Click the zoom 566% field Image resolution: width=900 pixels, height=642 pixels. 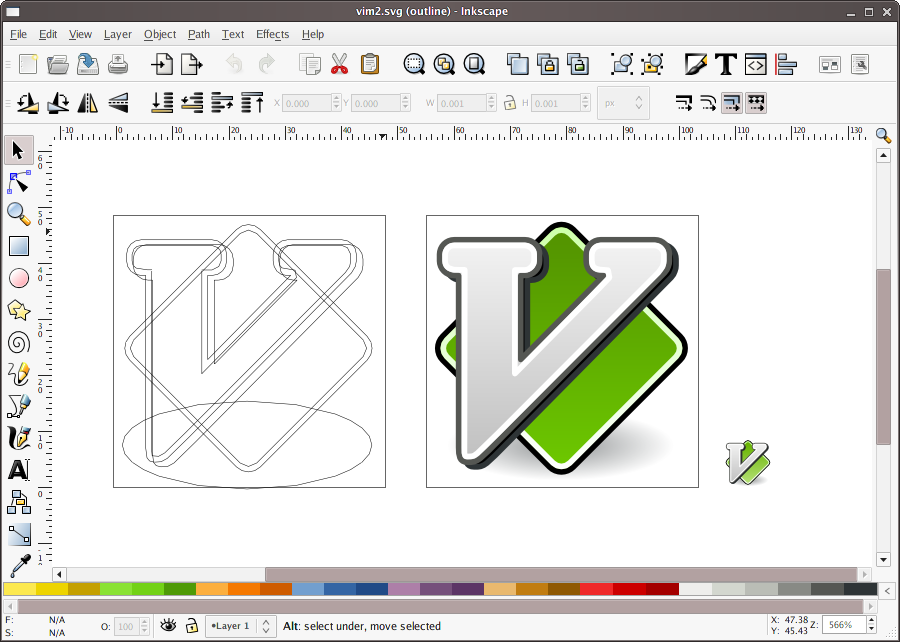(x=844, y=625)
